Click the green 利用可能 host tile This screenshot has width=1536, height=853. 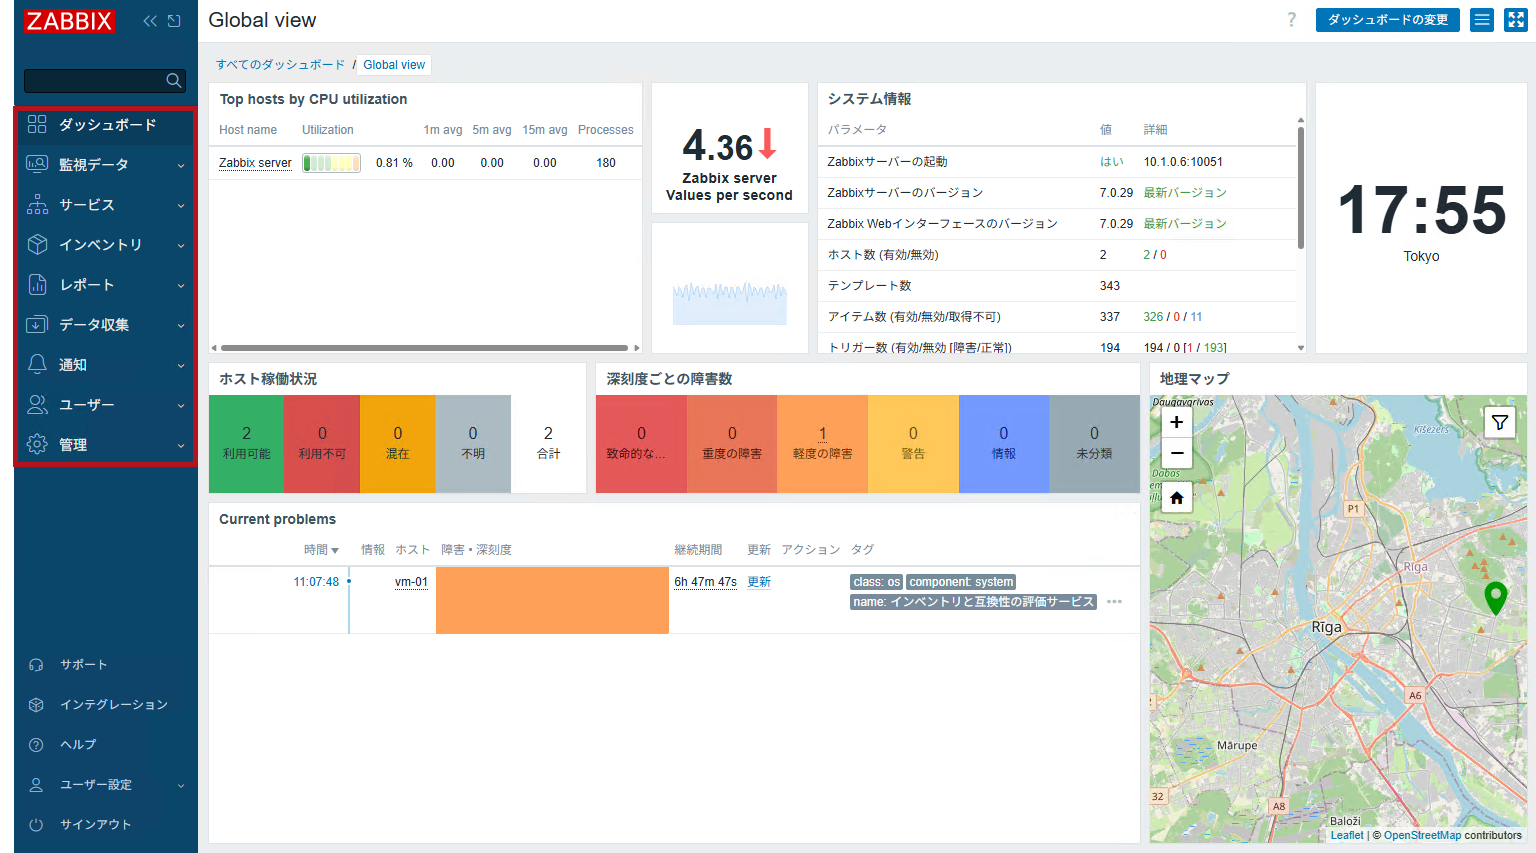[246, 443]
